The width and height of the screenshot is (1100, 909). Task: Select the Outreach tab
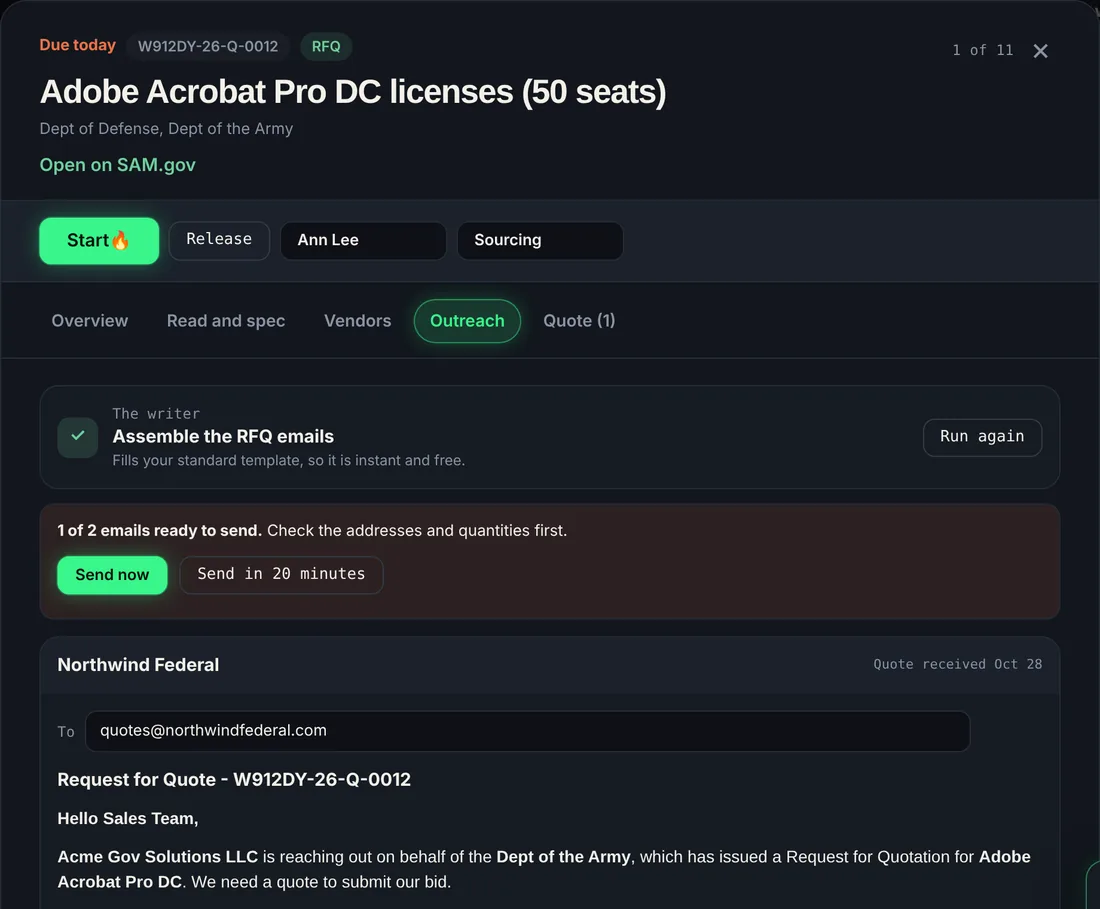(467, 321)
